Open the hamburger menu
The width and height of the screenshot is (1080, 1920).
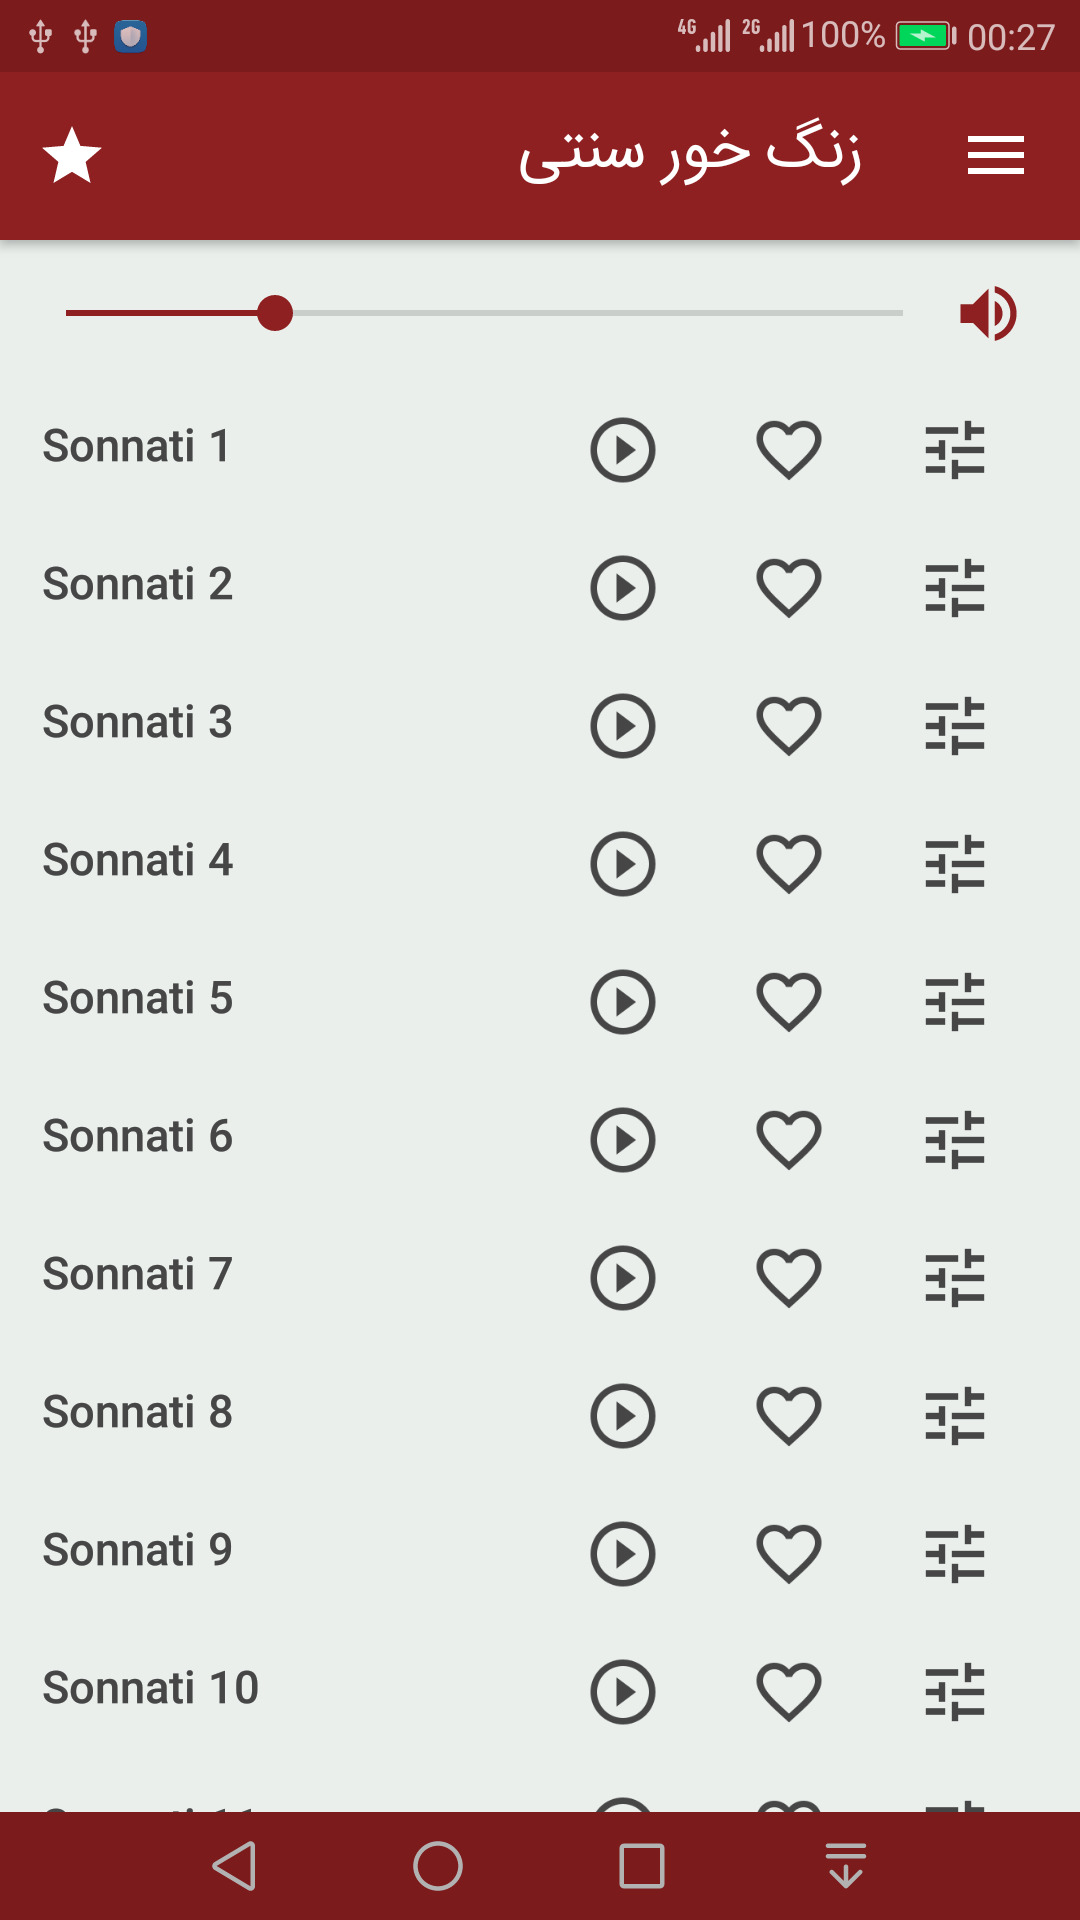[x=995, y=155]
